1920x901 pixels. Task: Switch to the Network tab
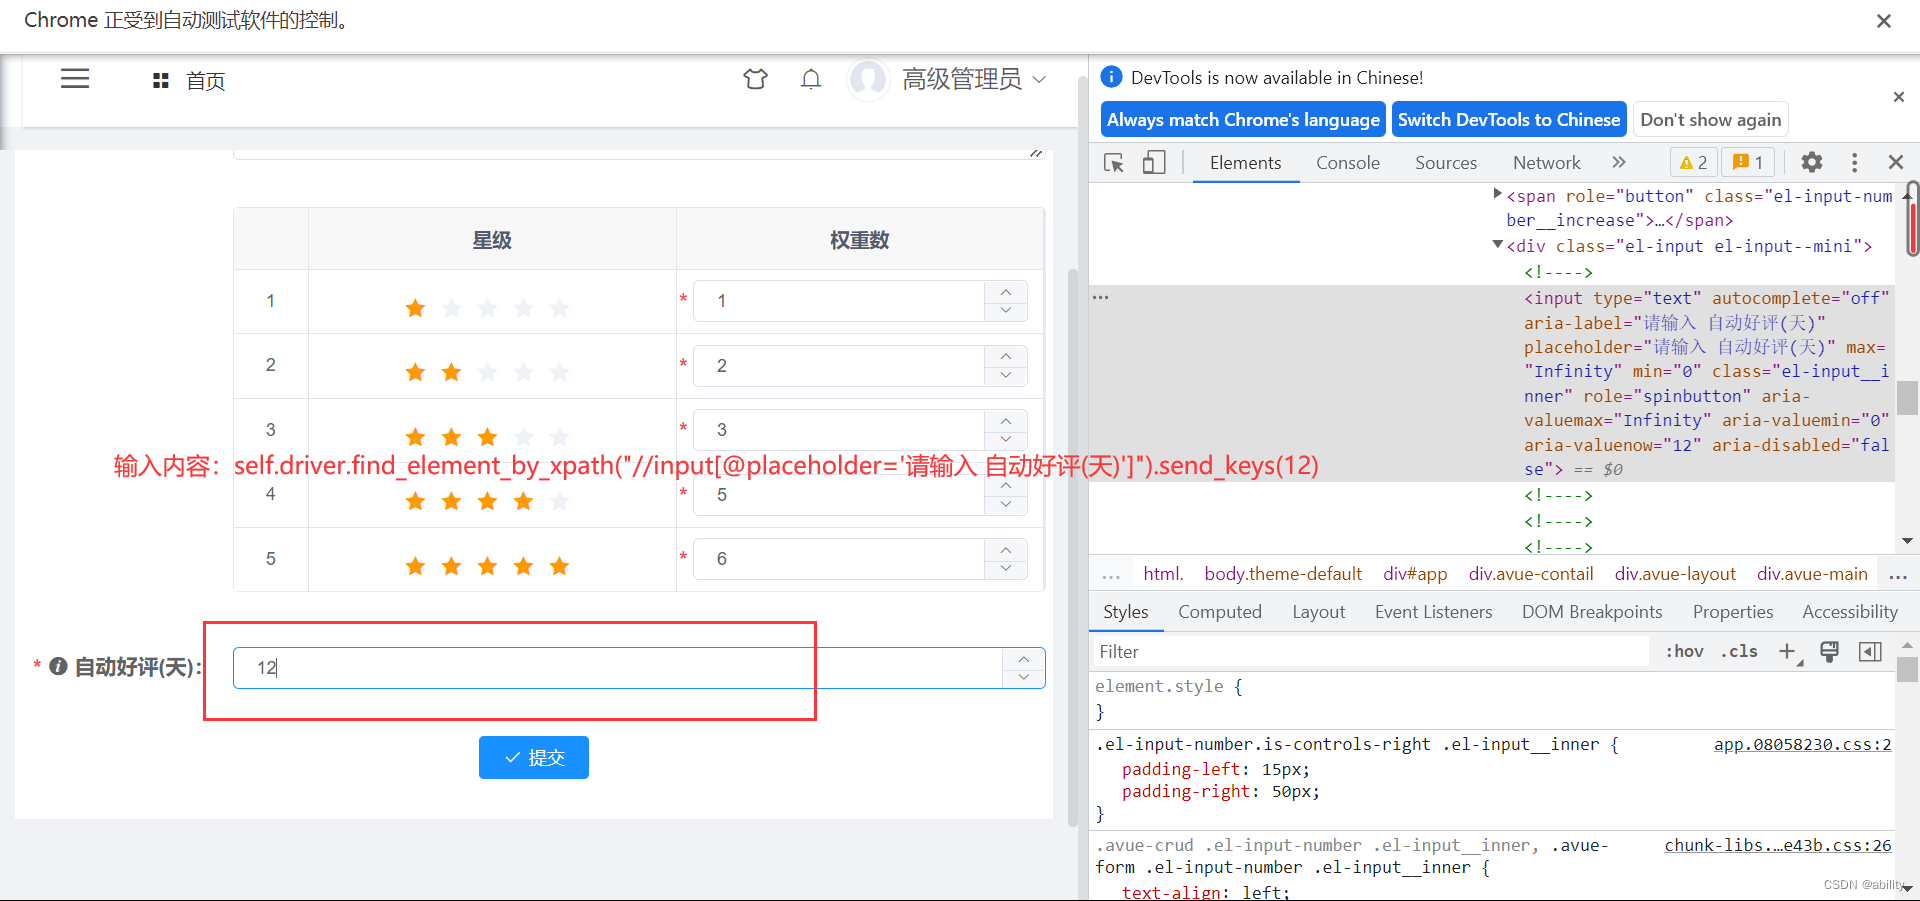click(1546, 162)
